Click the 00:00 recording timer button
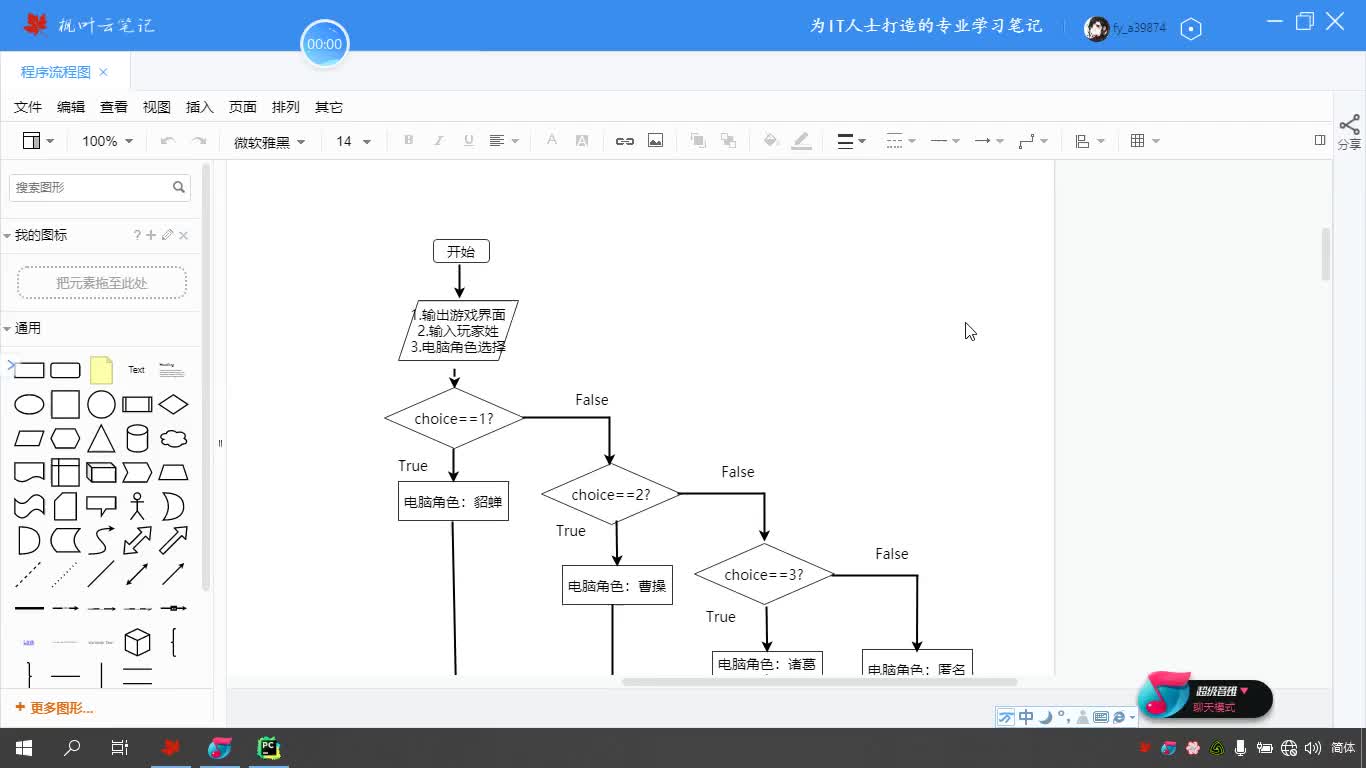The height and width of the screenshot is (768, 1366). (324, 44)
